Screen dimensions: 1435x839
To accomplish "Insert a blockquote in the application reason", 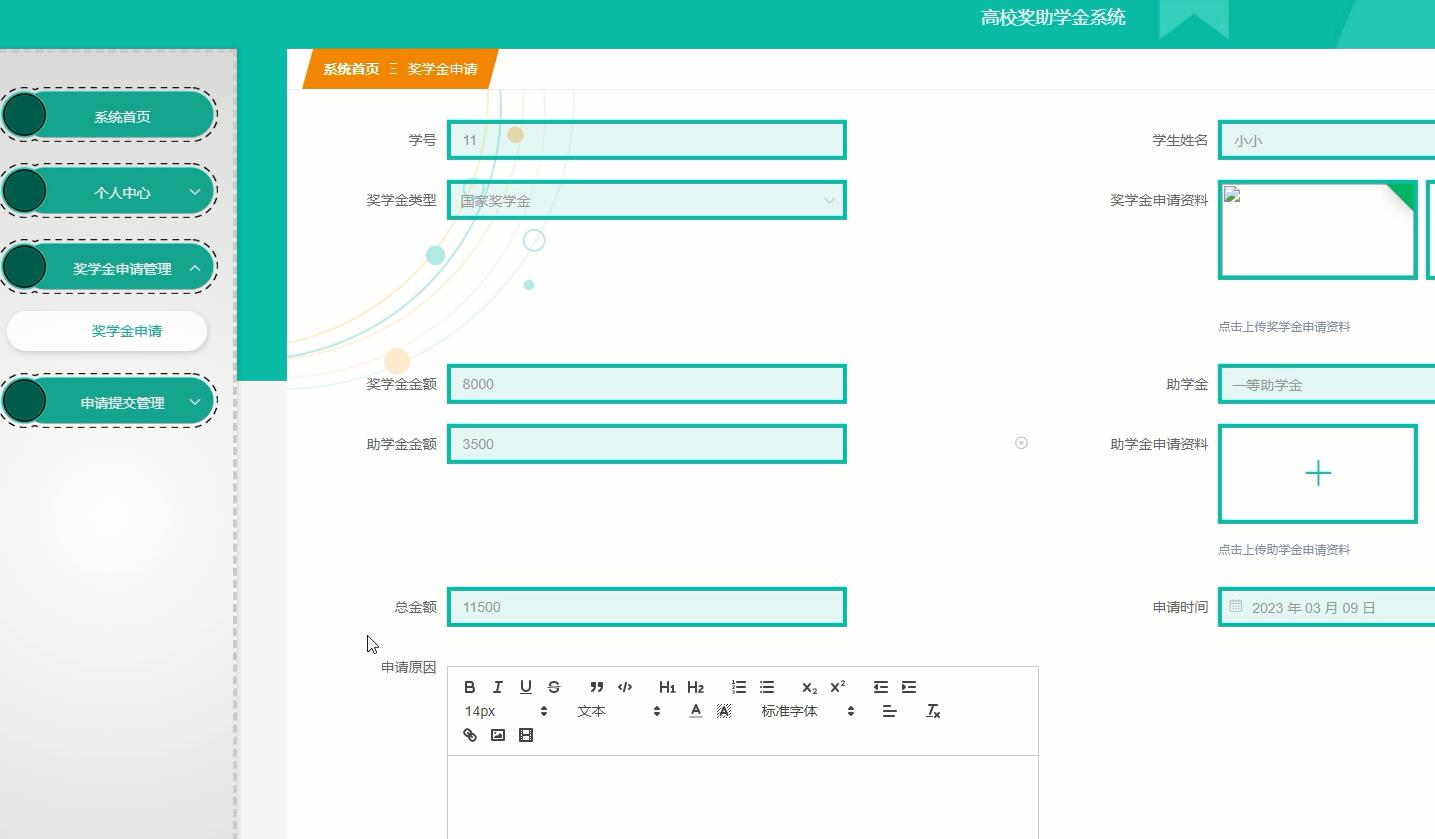I will [x=596, y=687].
